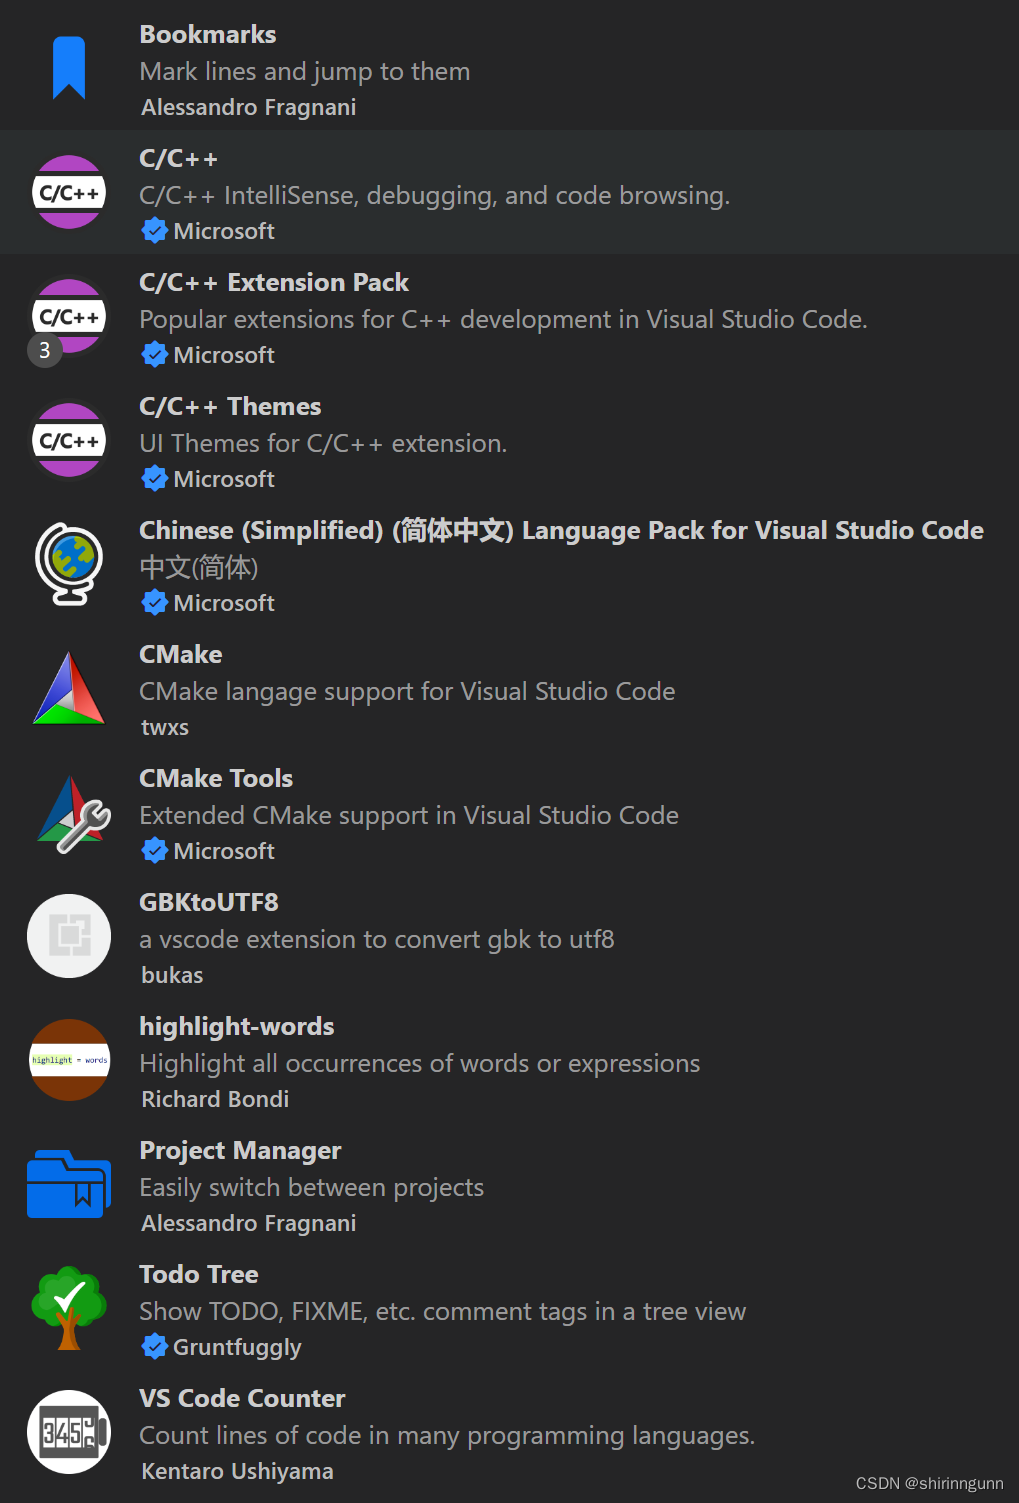Click publisher name Alessandro Fragnani under Bookmarks
This screenshot has width=1019, height=1503.
click(x=248, y=107)
